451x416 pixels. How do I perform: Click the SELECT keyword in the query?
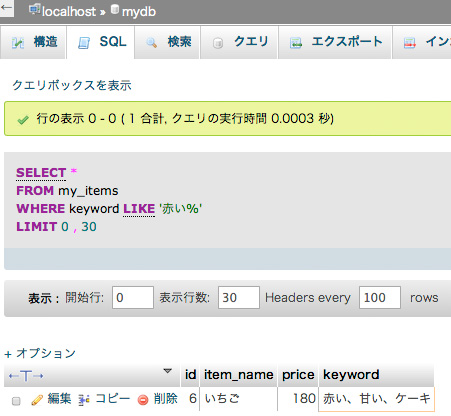tap(41, 173)
